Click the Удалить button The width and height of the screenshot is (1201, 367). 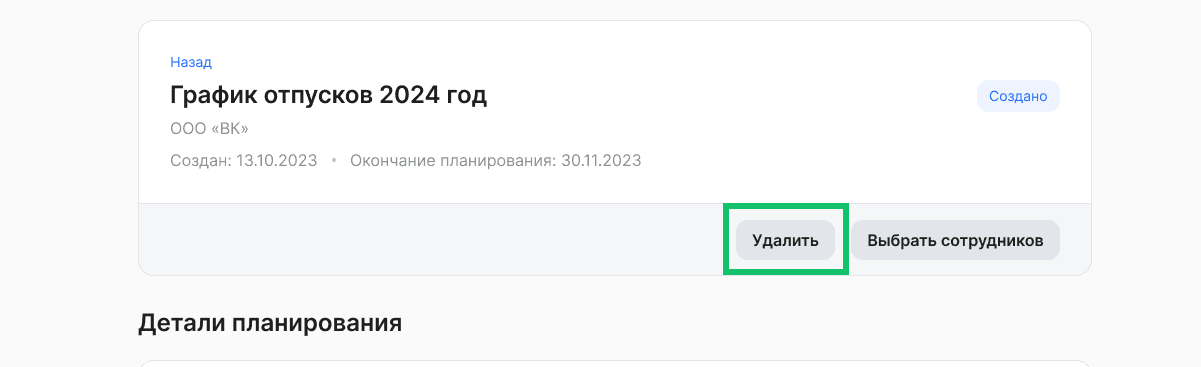[x=785, y=240]
